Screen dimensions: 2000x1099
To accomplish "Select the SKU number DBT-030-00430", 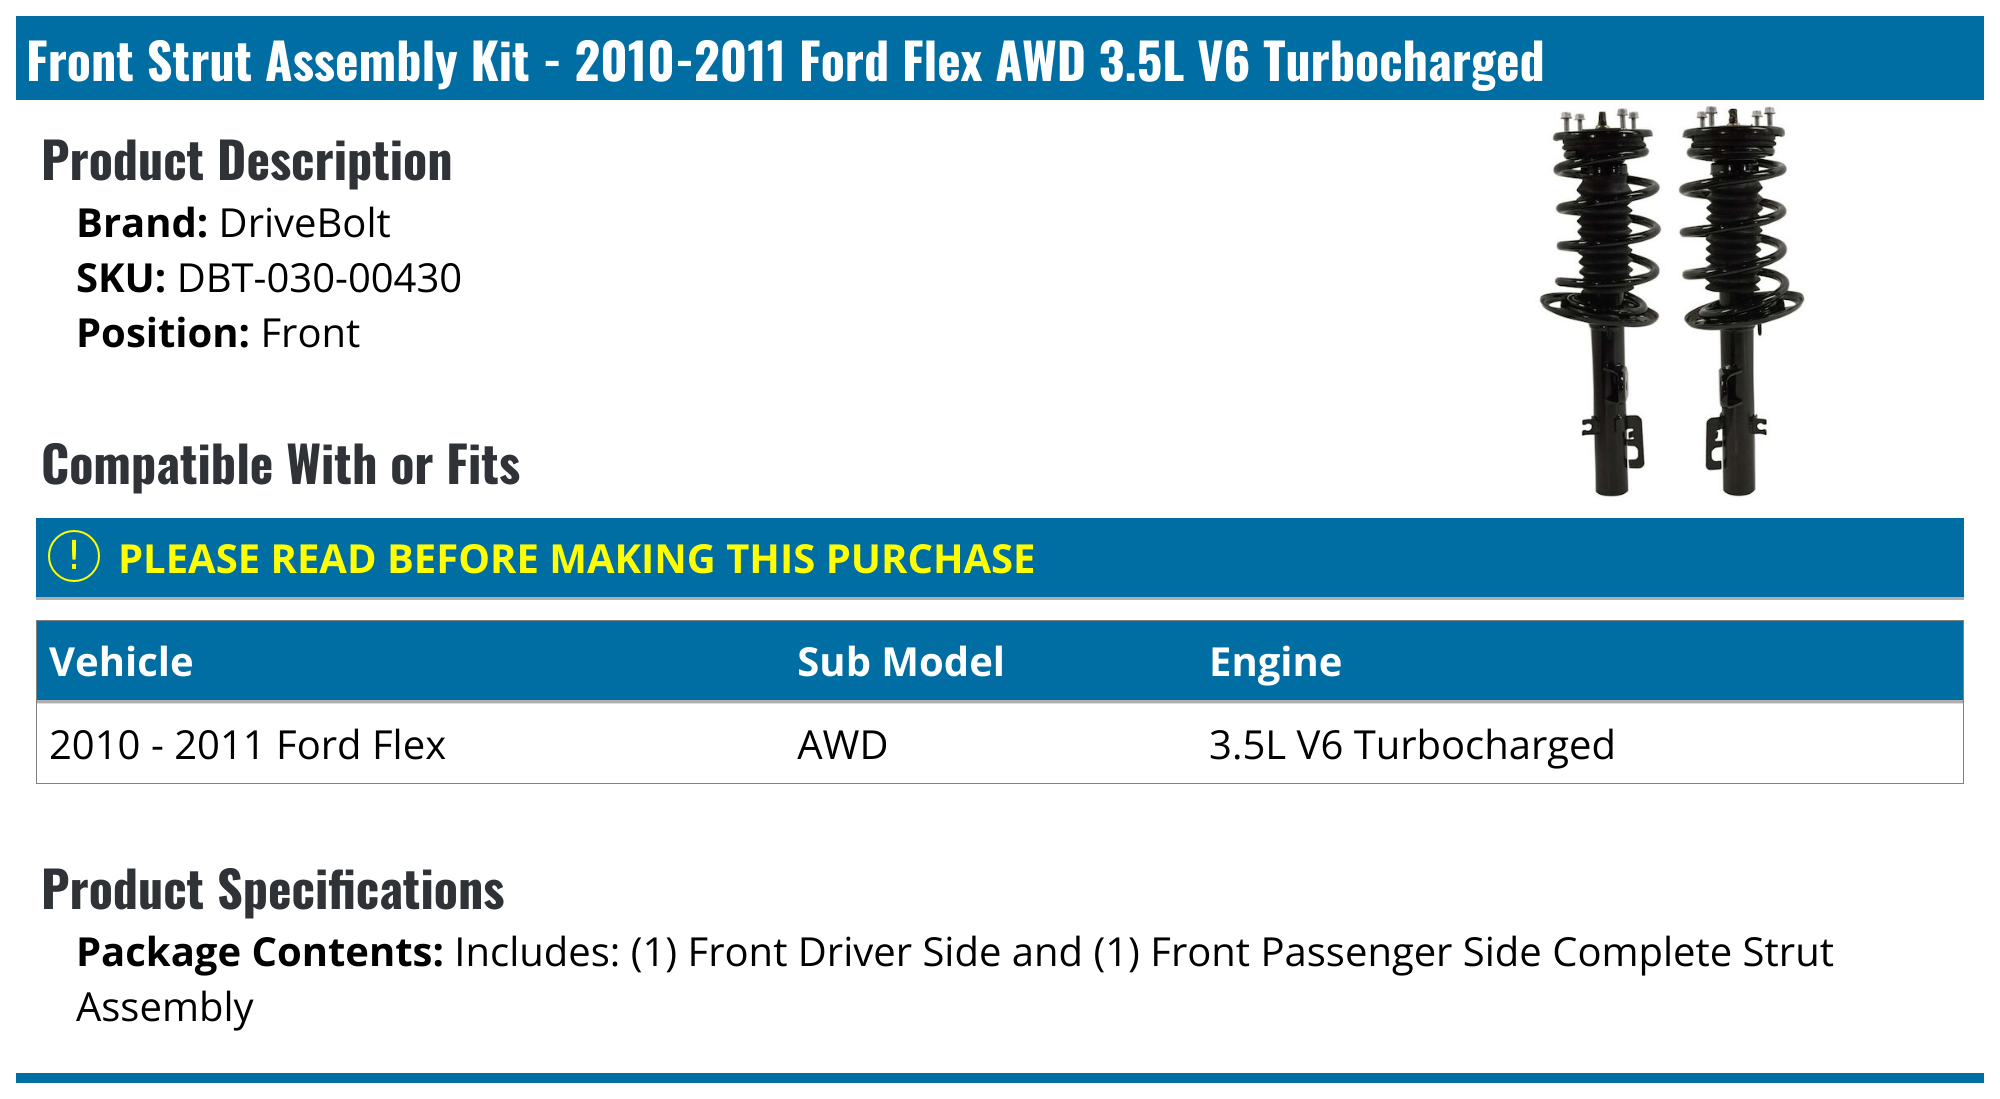I will point(319,278).
